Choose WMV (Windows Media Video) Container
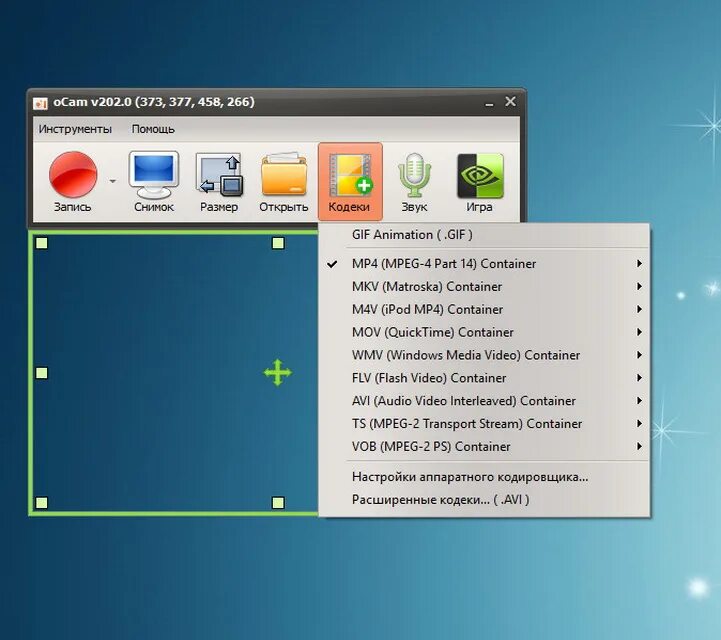Viewport: 721px width, 640px height. (484, 355)
